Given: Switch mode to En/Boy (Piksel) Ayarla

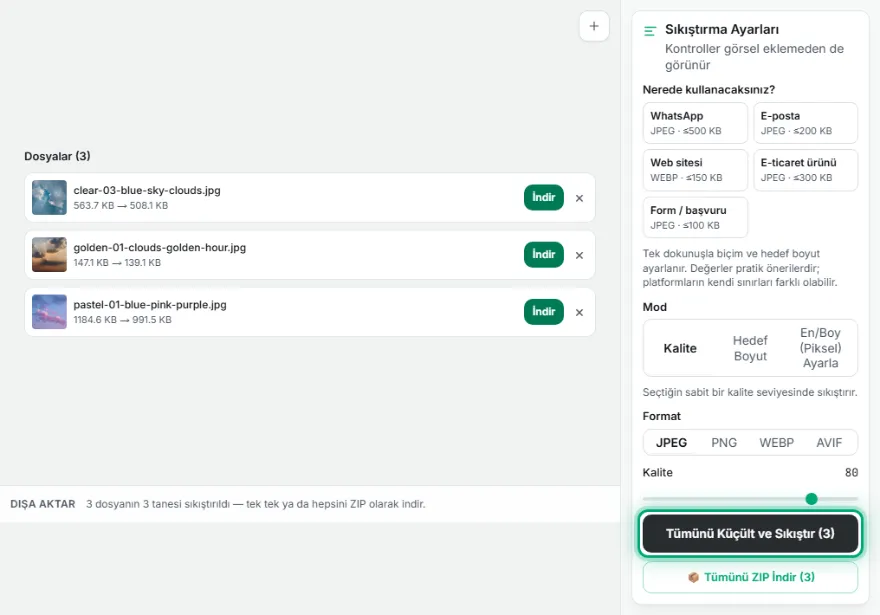Looking at the screenshot, I should pyautogui.click(x=820, y=348).
